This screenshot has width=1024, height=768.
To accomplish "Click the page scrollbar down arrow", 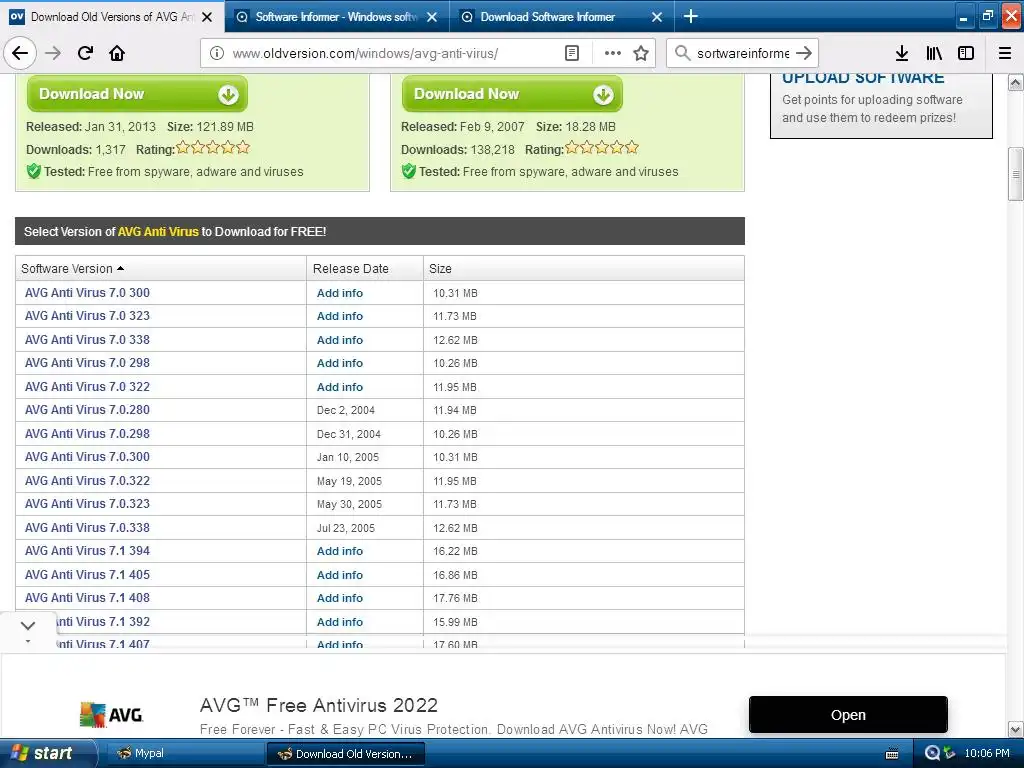I will coord(1016,729).
